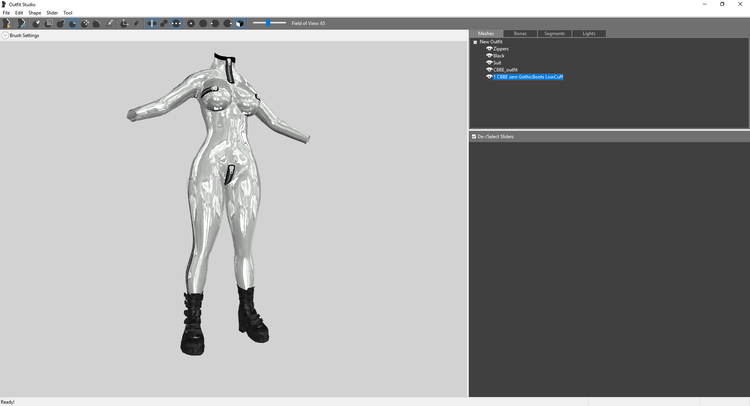Hide the CBBE_outfit mesh via eye icon
The width and height of the screenshot is (750, 406).
[x=489, y=70]
